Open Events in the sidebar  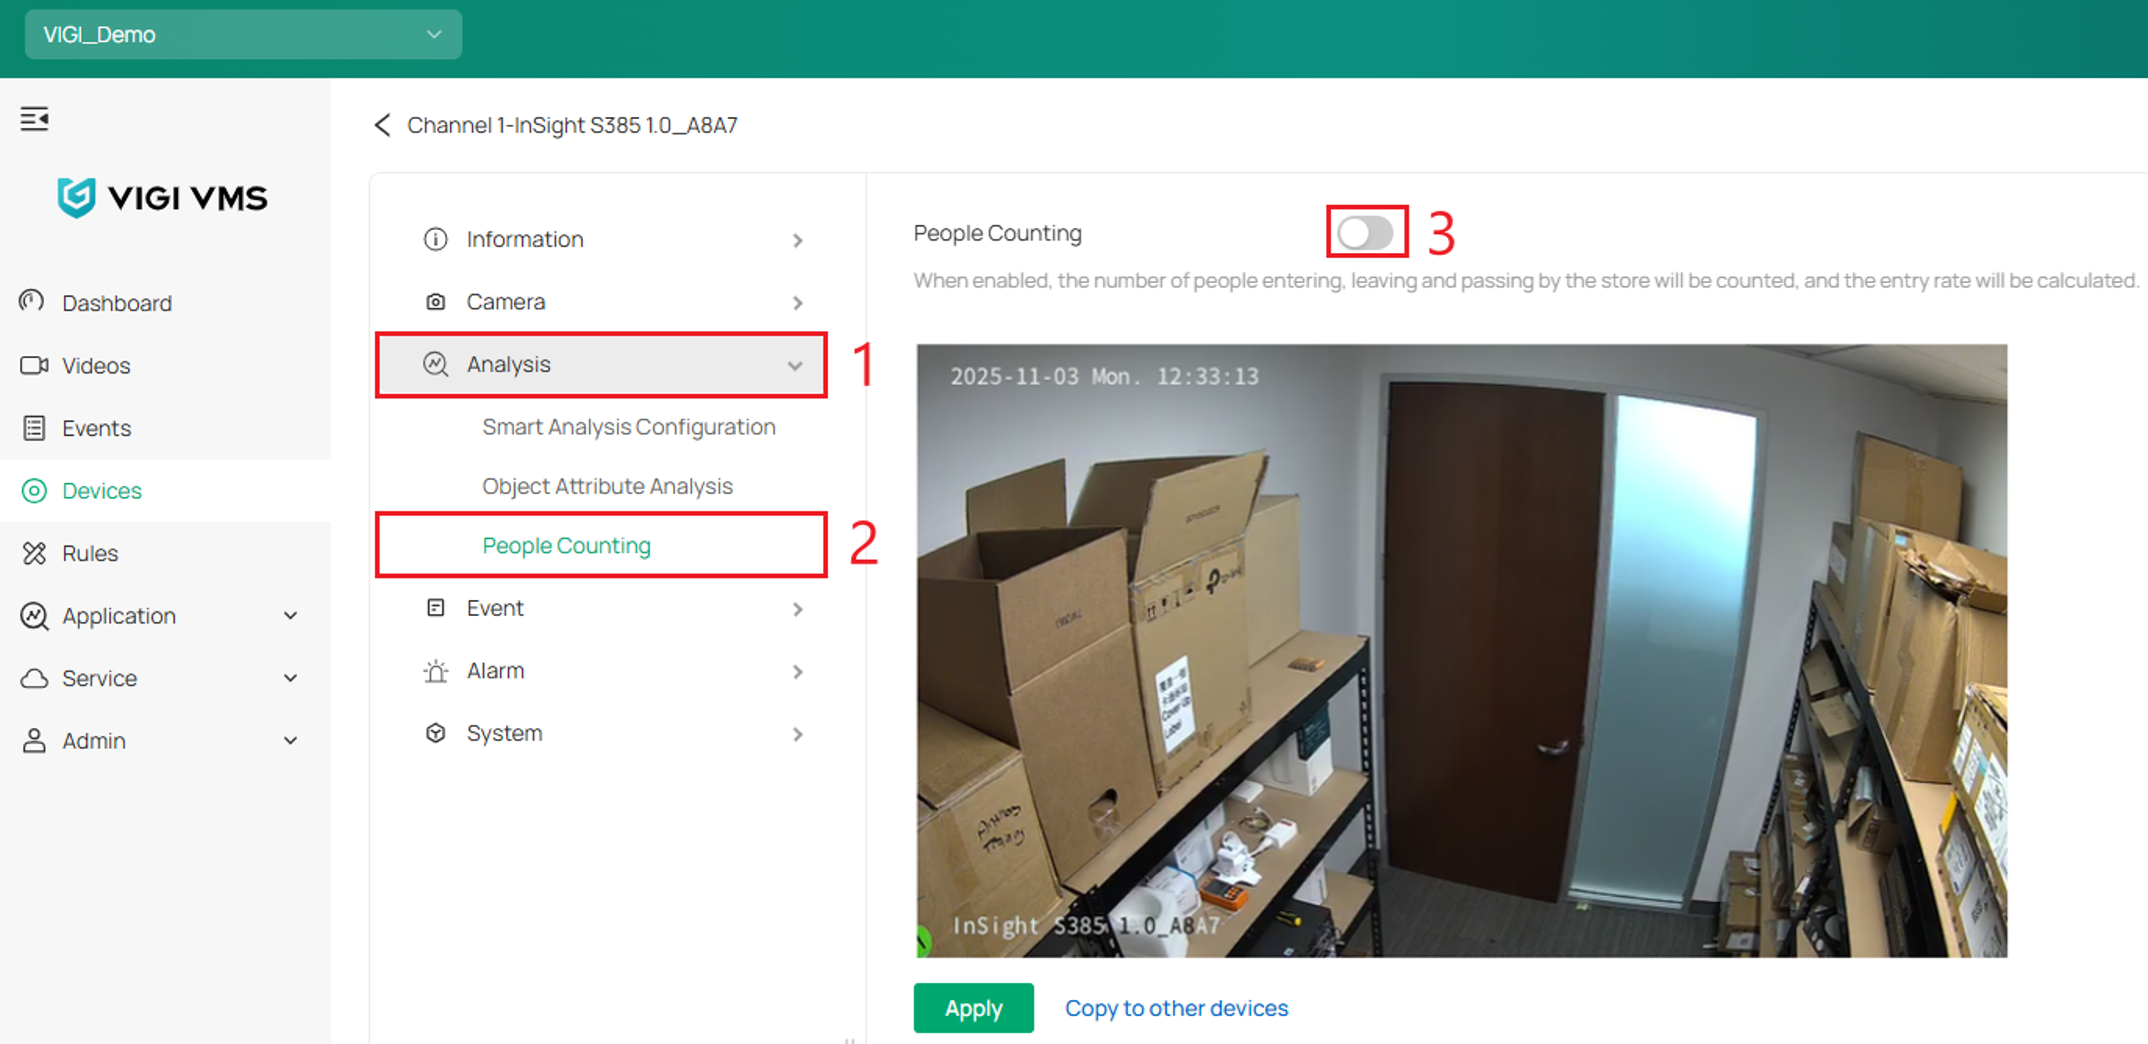click(x=165, y=428)
